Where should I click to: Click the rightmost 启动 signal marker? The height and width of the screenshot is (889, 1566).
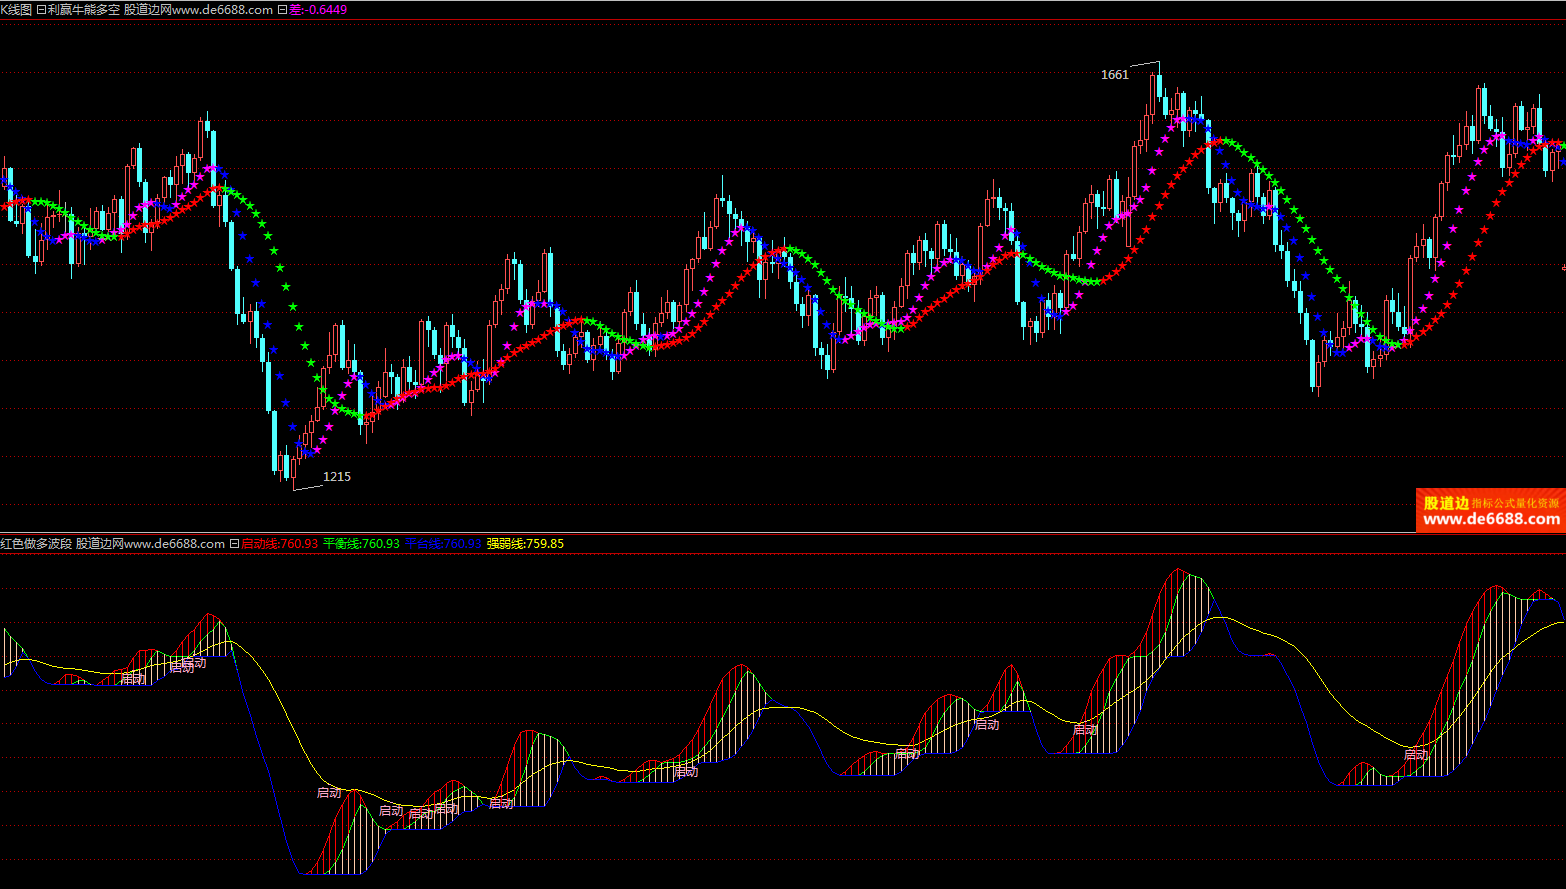click(1416, 755)
